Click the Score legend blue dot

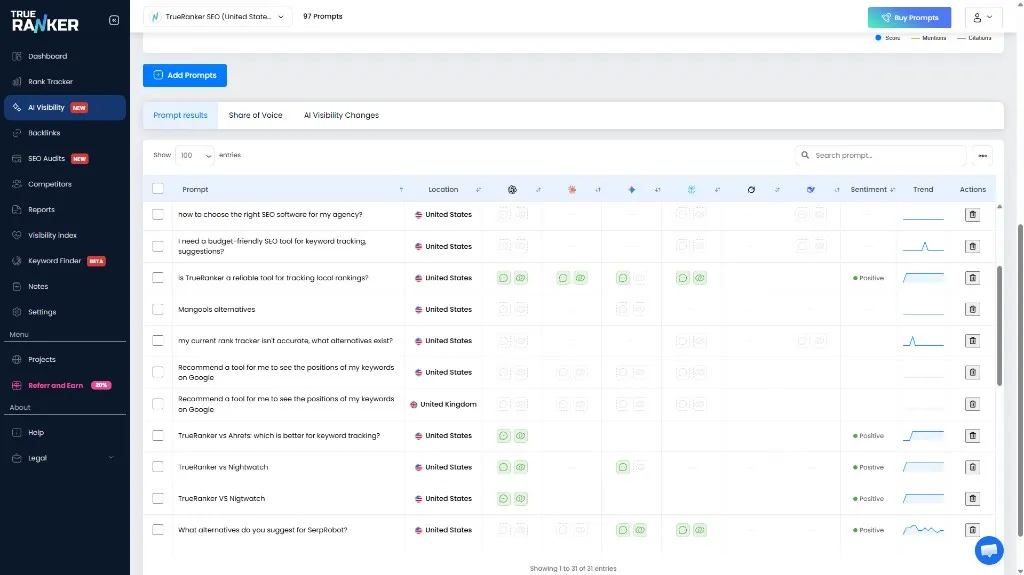point(878,38)
